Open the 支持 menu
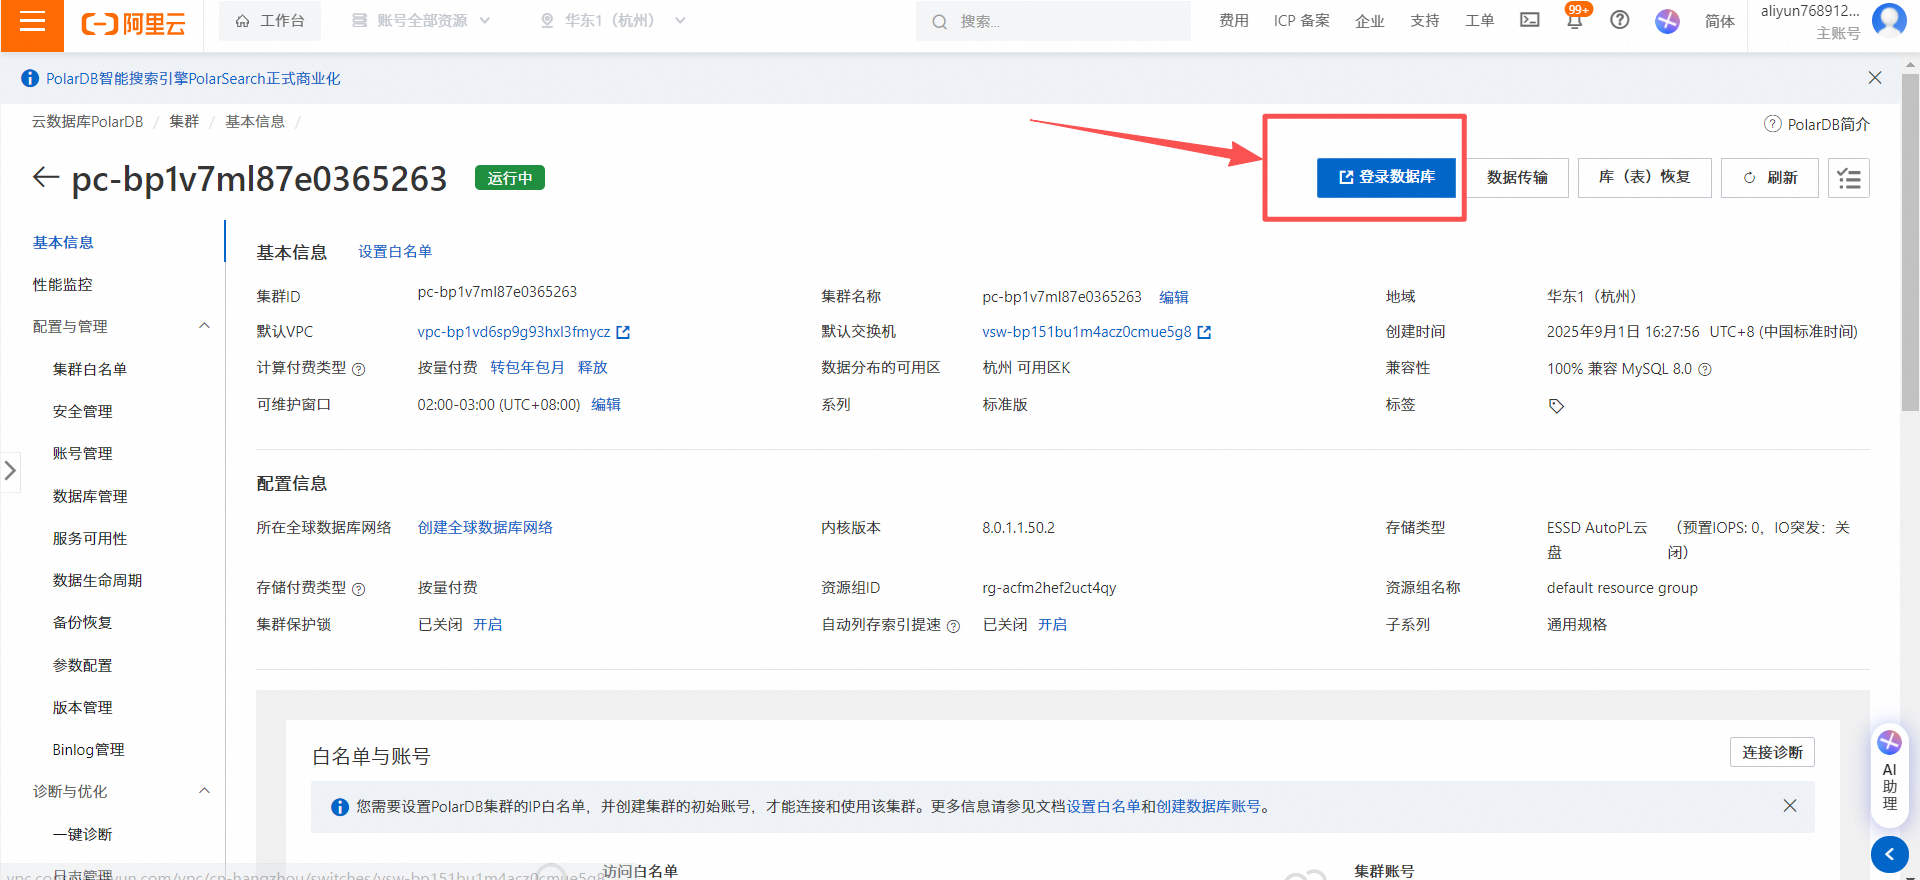The width and height of the screenshot is (1920, 880). (x=1425, y=21)
